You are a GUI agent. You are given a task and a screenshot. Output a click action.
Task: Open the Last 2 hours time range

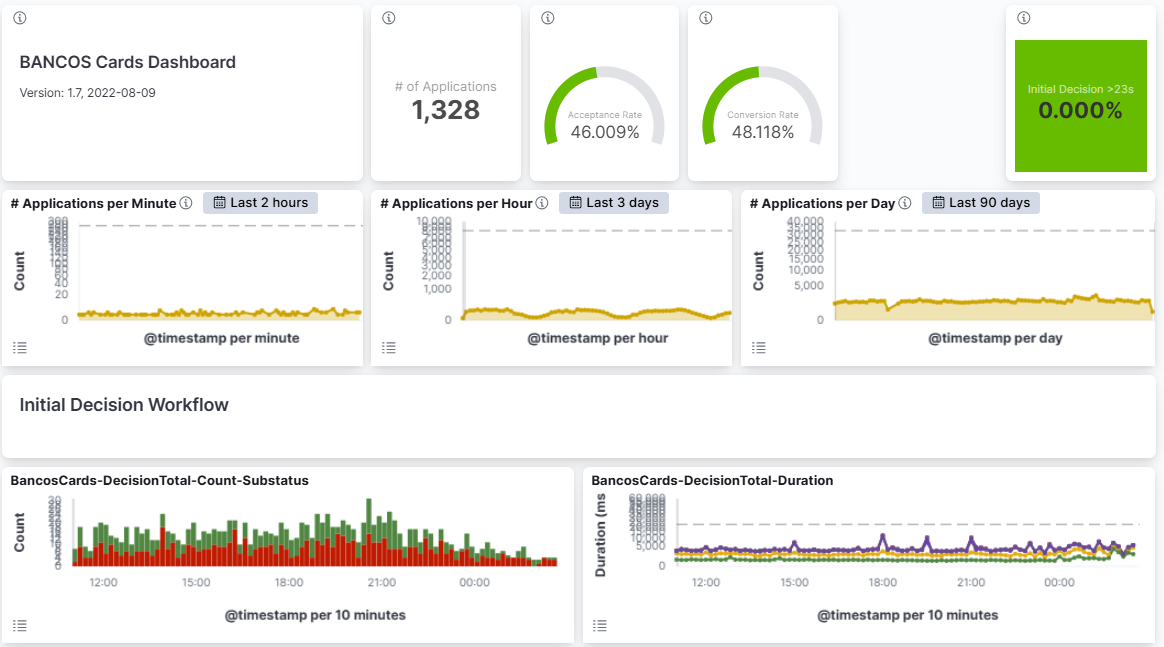[260, 203]
